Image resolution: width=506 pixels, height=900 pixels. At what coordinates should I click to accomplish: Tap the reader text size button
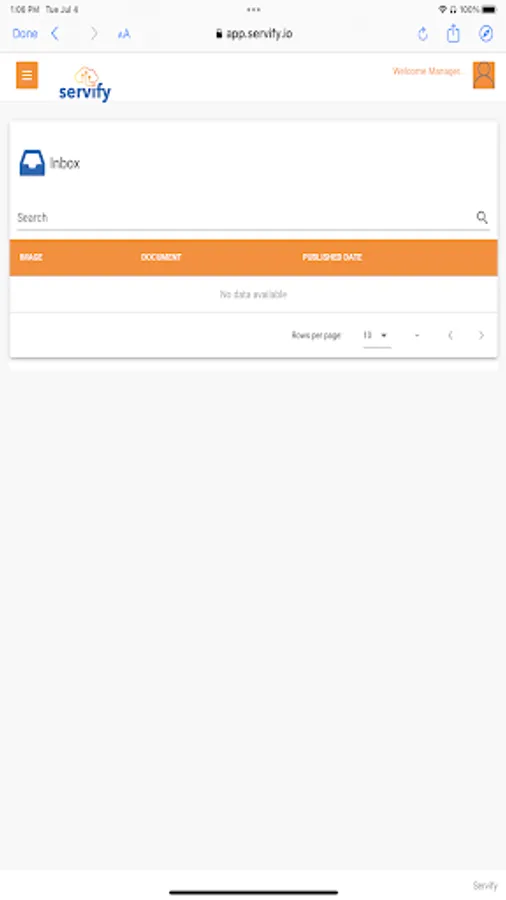coord(124,34)
